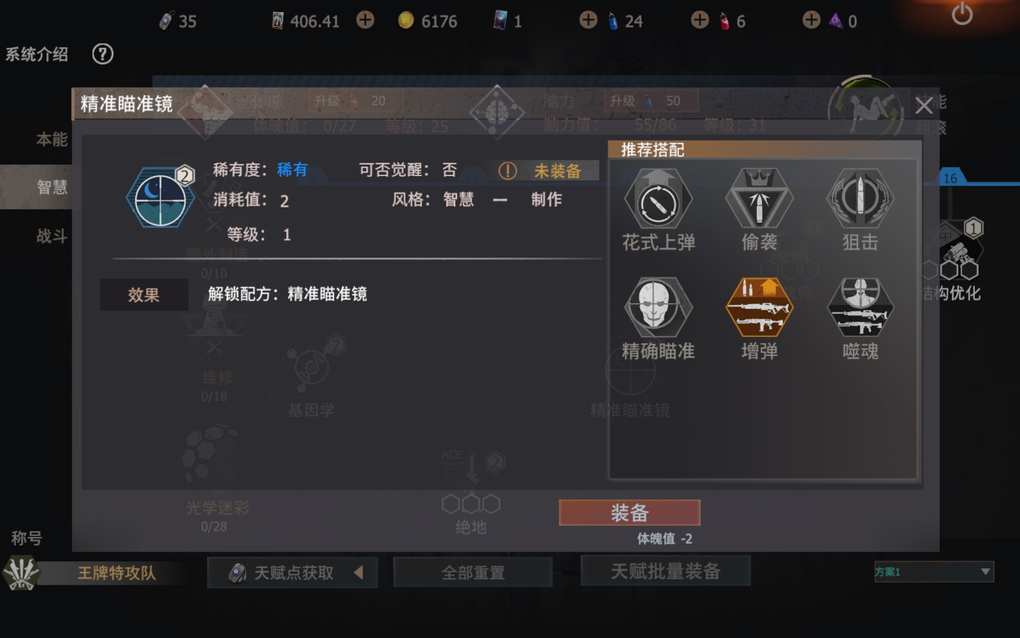The image size is (1020, 638).
Task: Open the 系统介绍 help question mark
Action: pyautogui.click(x=102, y=54)
